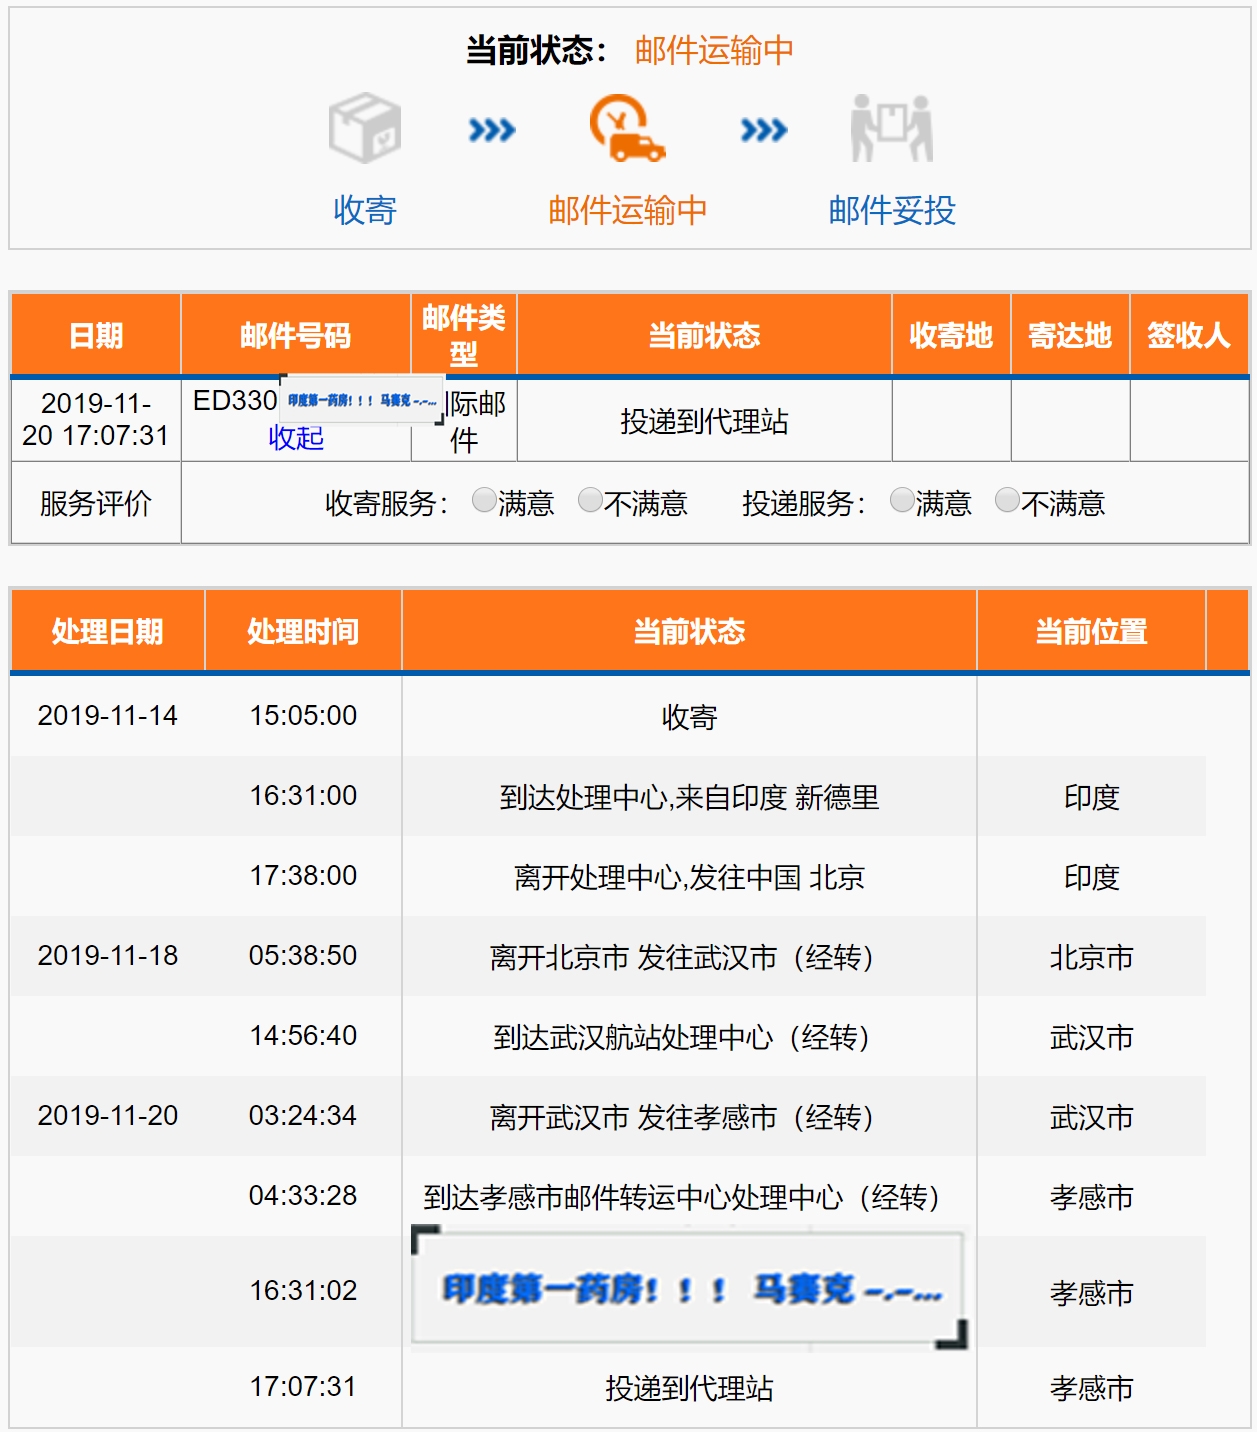Image resolution: width=1257 pixels, height=1432 pixels.
Task: Click the gray parcel handover icon above 邮件妥投
Action: tap(891, 128)
